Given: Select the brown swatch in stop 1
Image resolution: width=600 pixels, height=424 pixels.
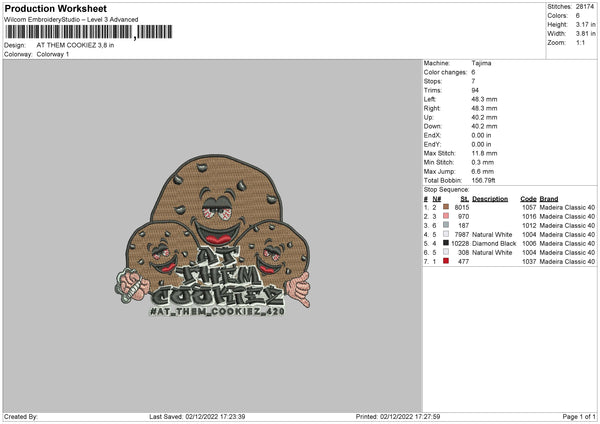Looking at the screenshot, I should (446, 207).
